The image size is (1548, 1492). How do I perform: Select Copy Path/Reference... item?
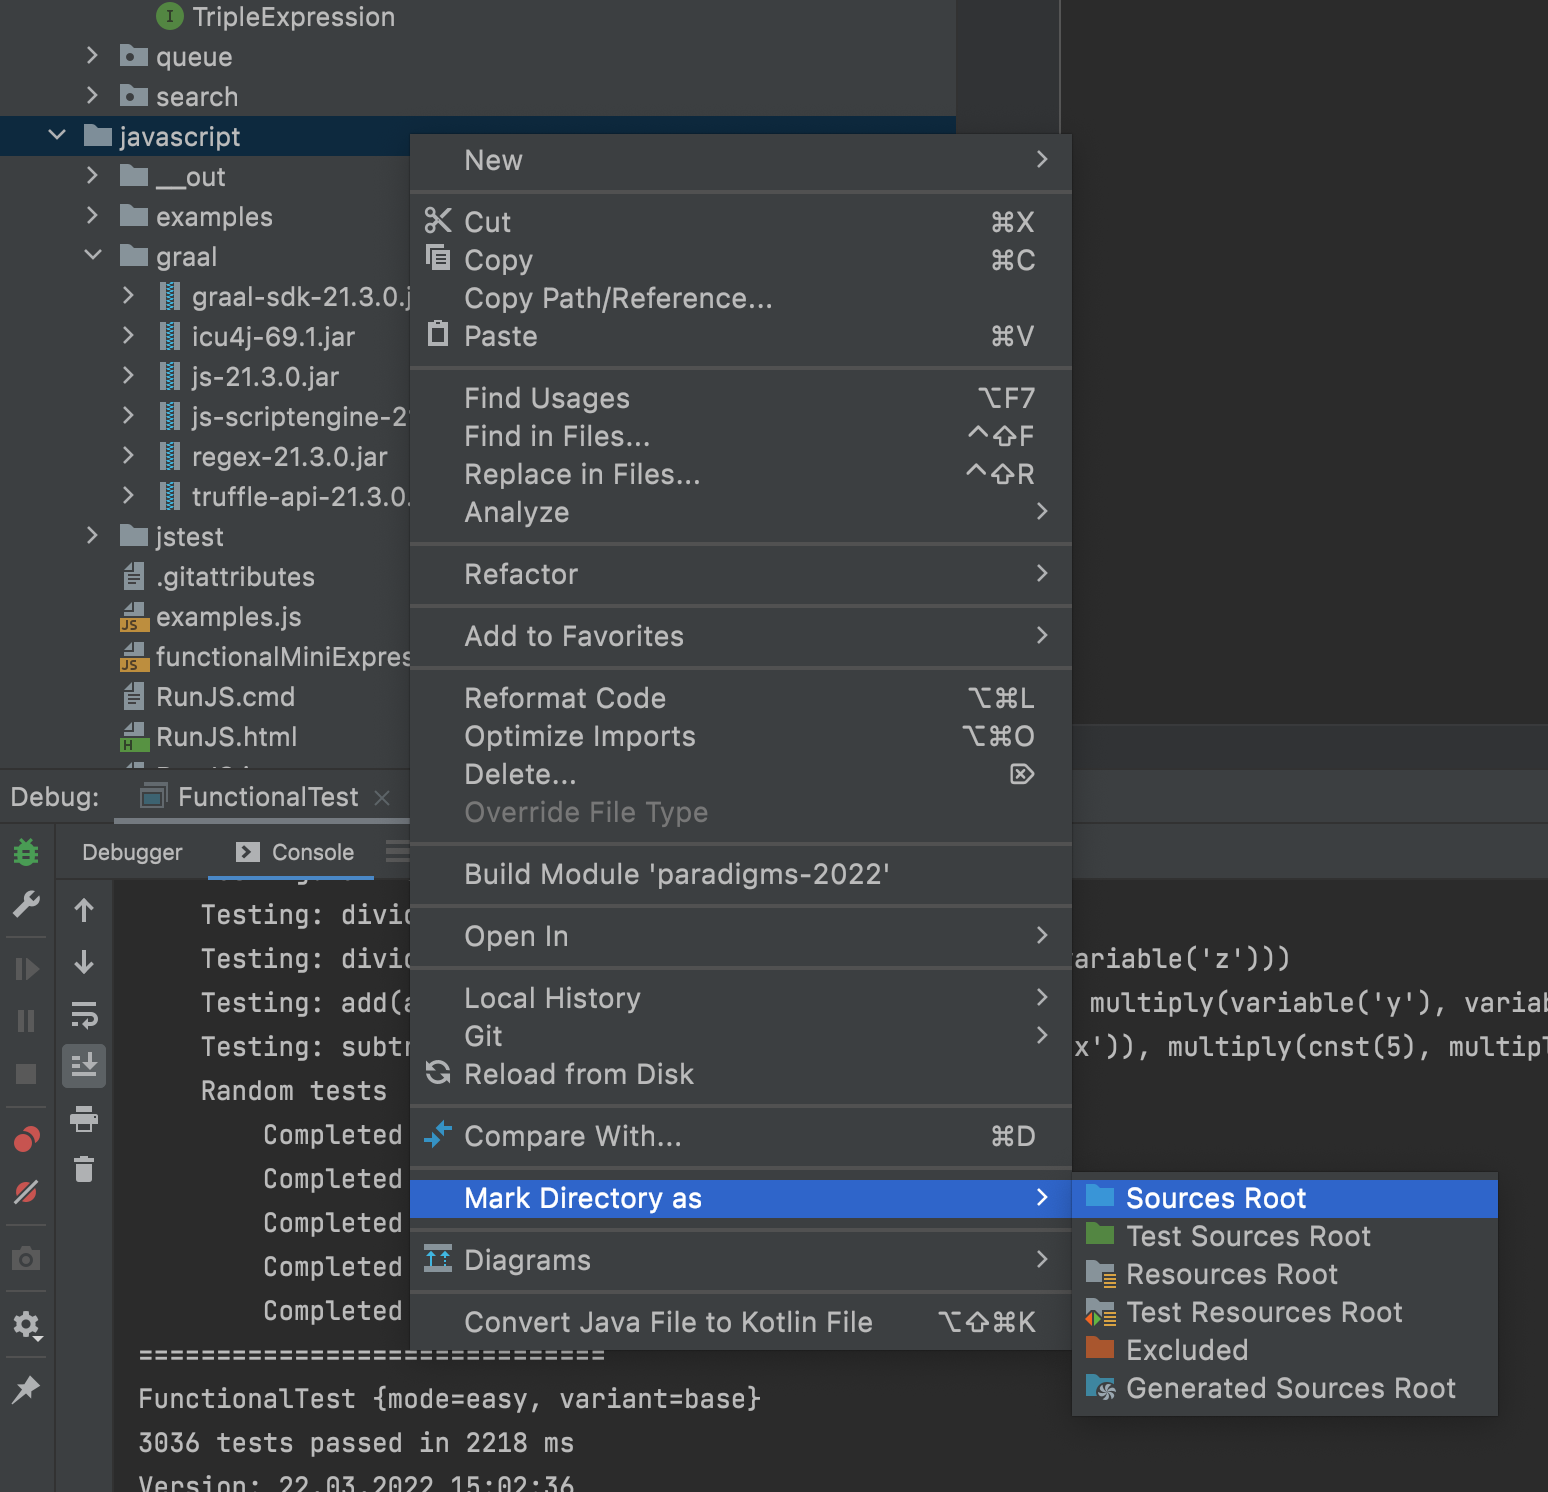pos(740,298)
